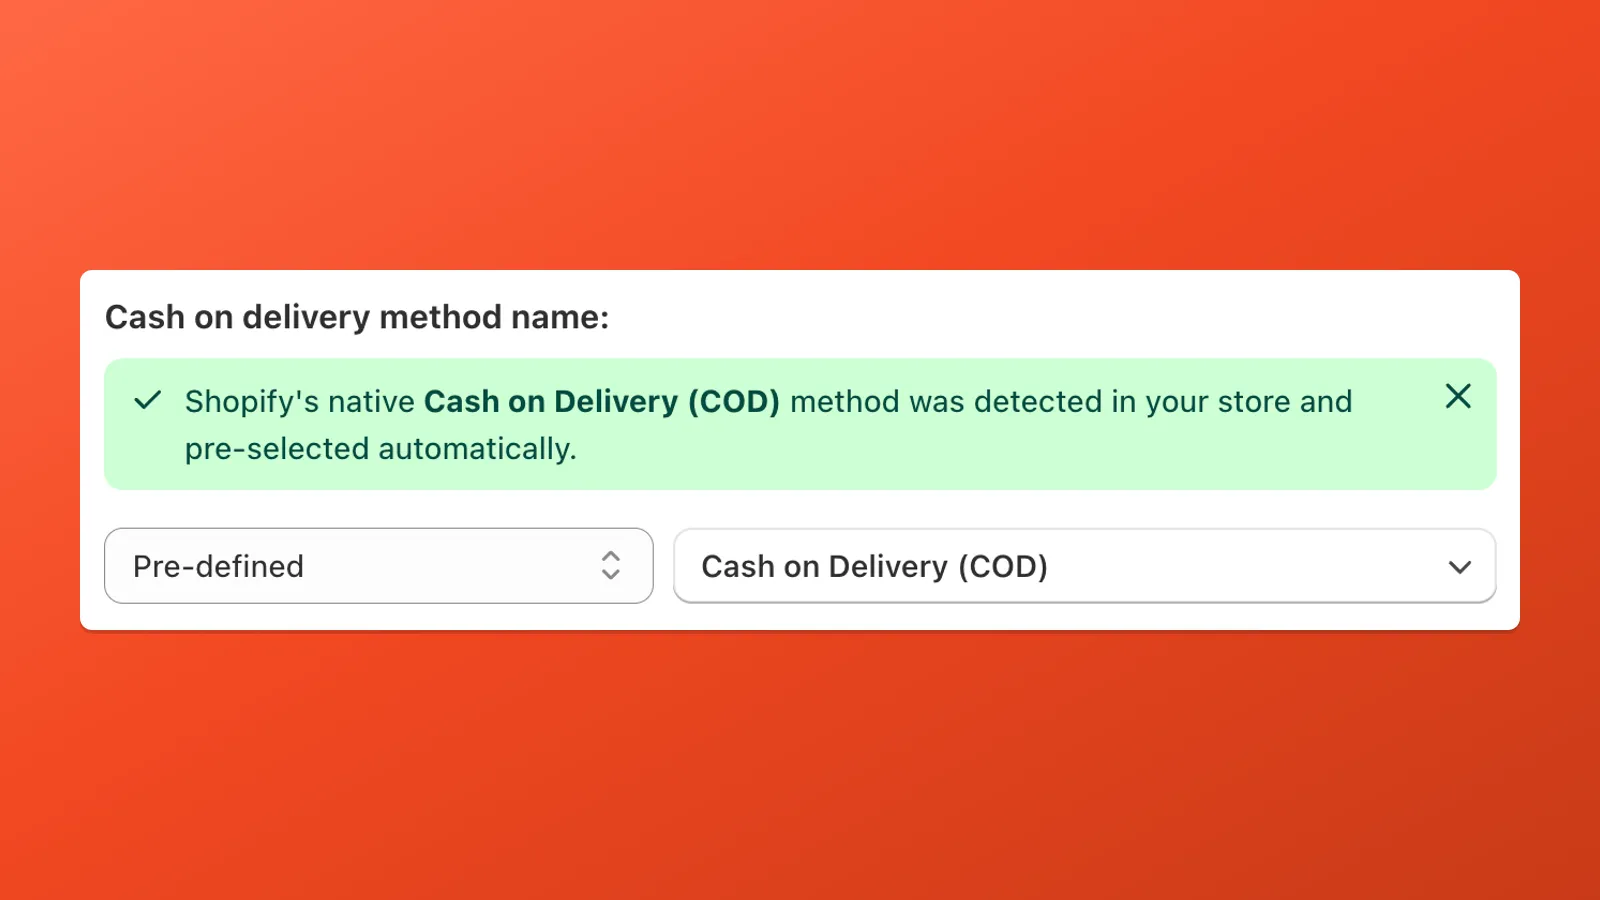Open the Cash on Delivery (COD) dropdown
This screenshot has width=1600, height=900.
[x=1085, y=566]
